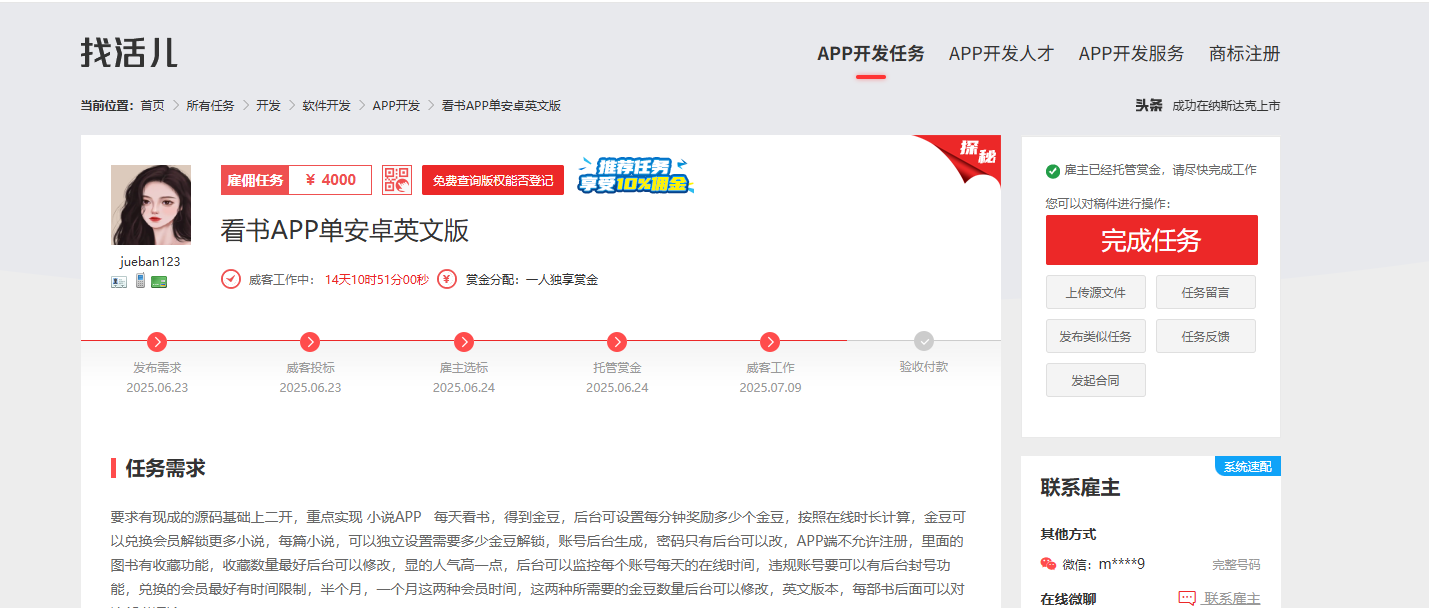Click the 完成任务 button
The height and width of the screenshot is (608, 1429).
click(x=1151, y=240)
